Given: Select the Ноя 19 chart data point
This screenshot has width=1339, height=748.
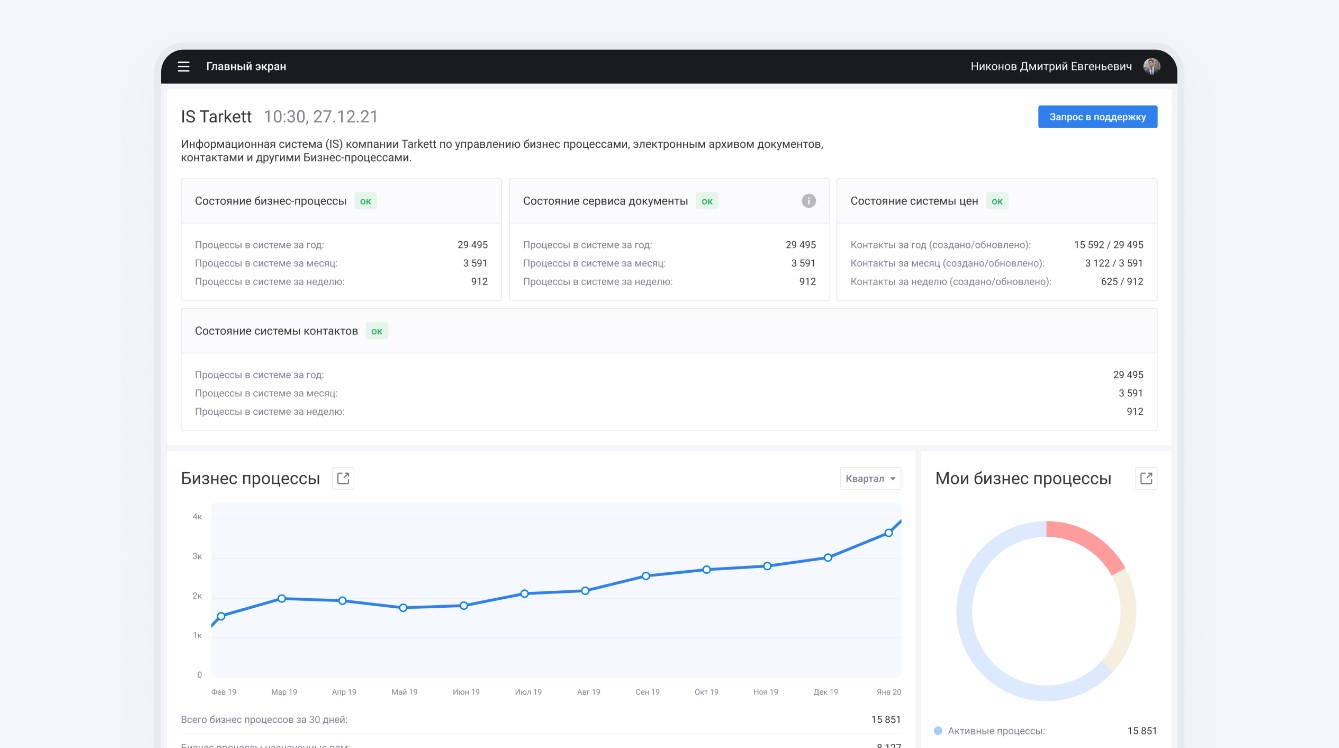Looking at the screenshot, I should click(x=767, y=566).
